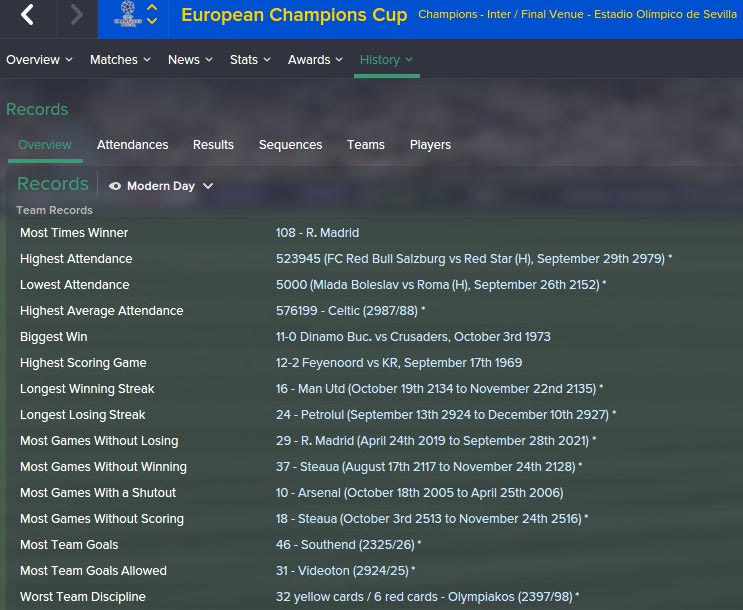The image size is (743, 610).
Task: Select the Sequences tab
Action: pyautogui.click(x=290, y=145)
